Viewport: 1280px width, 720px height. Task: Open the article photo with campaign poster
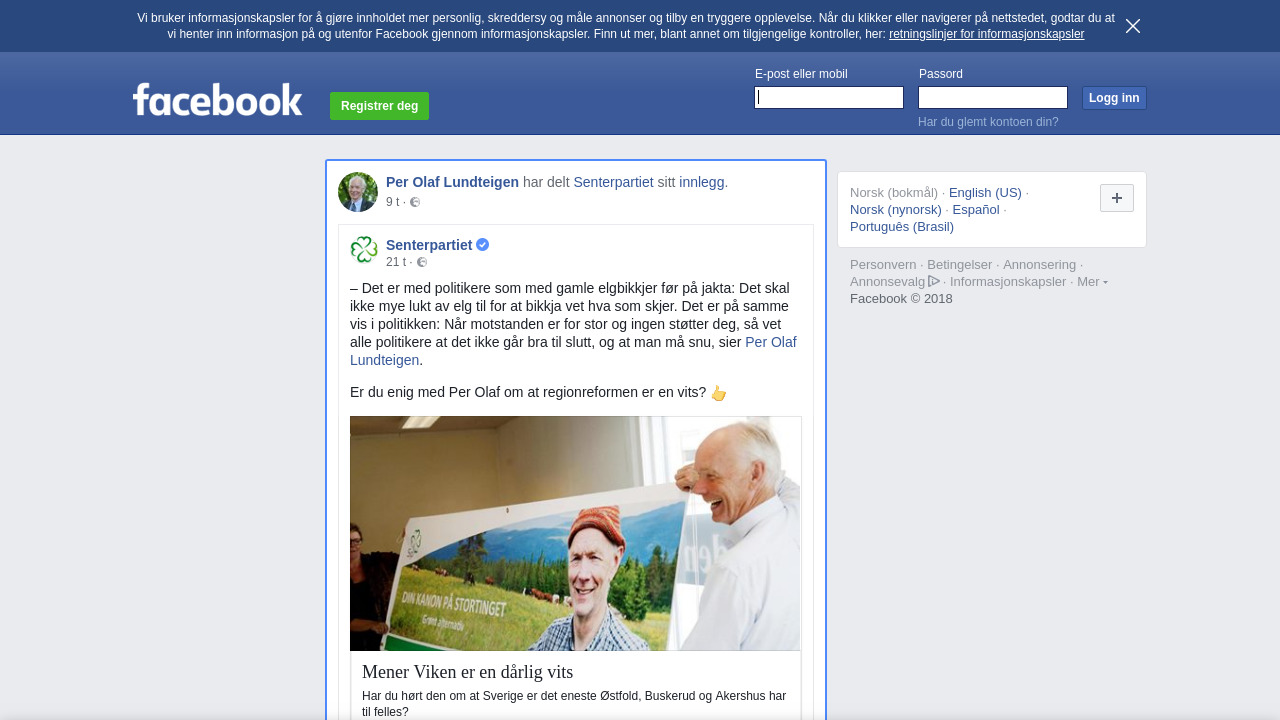coord(575,533)
